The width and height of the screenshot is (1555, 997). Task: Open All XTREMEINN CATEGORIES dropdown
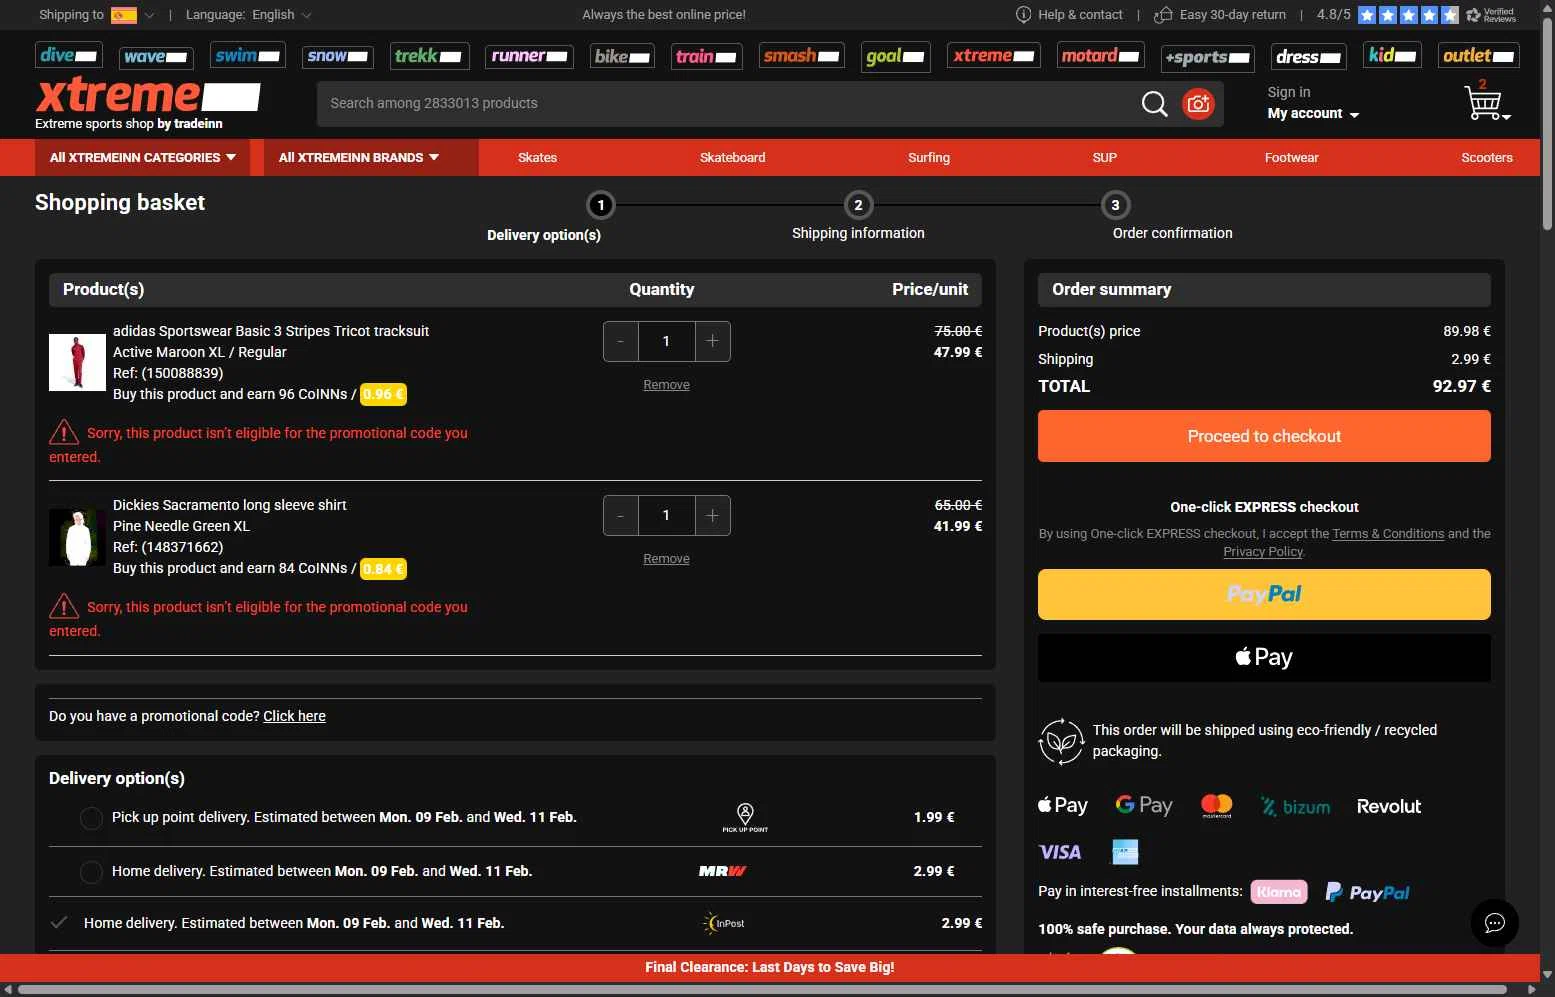[142, 158]
